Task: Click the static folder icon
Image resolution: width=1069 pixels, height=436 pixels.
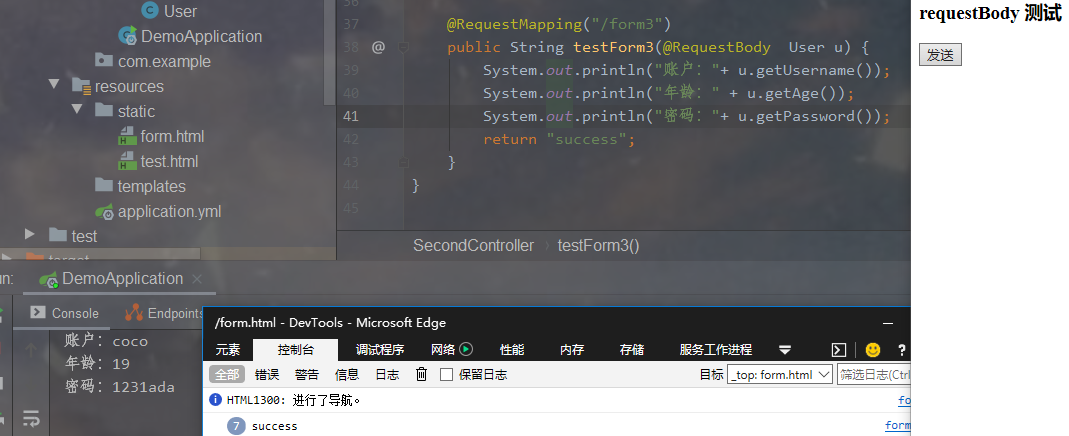Action: 104,110
